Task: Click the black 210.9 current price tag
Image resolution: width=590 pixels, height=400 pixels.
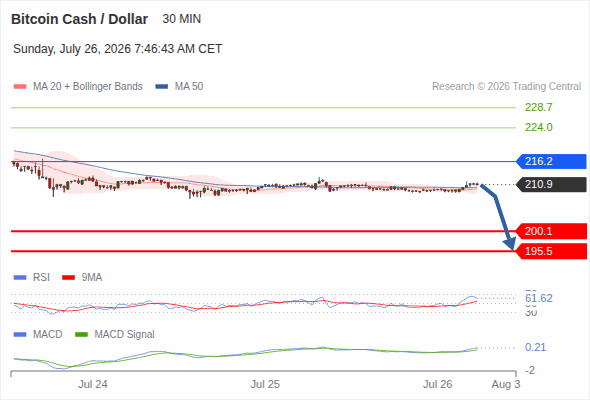Action: (x=551, y=184)
